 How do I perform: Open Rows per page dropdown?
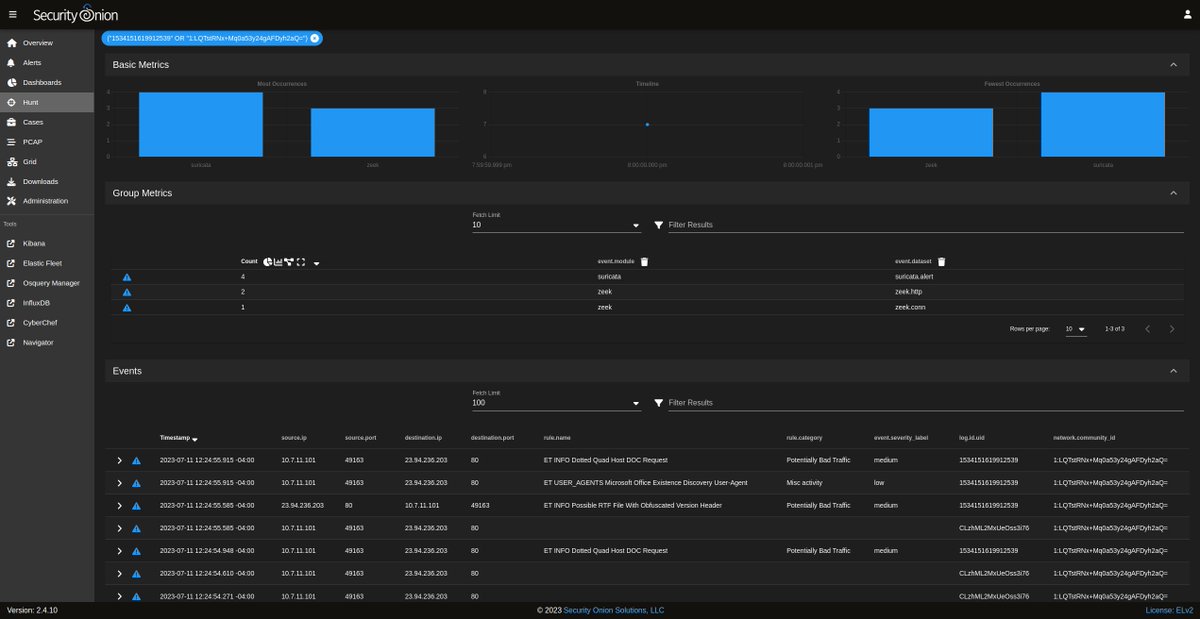click(x=1076, y=329)
